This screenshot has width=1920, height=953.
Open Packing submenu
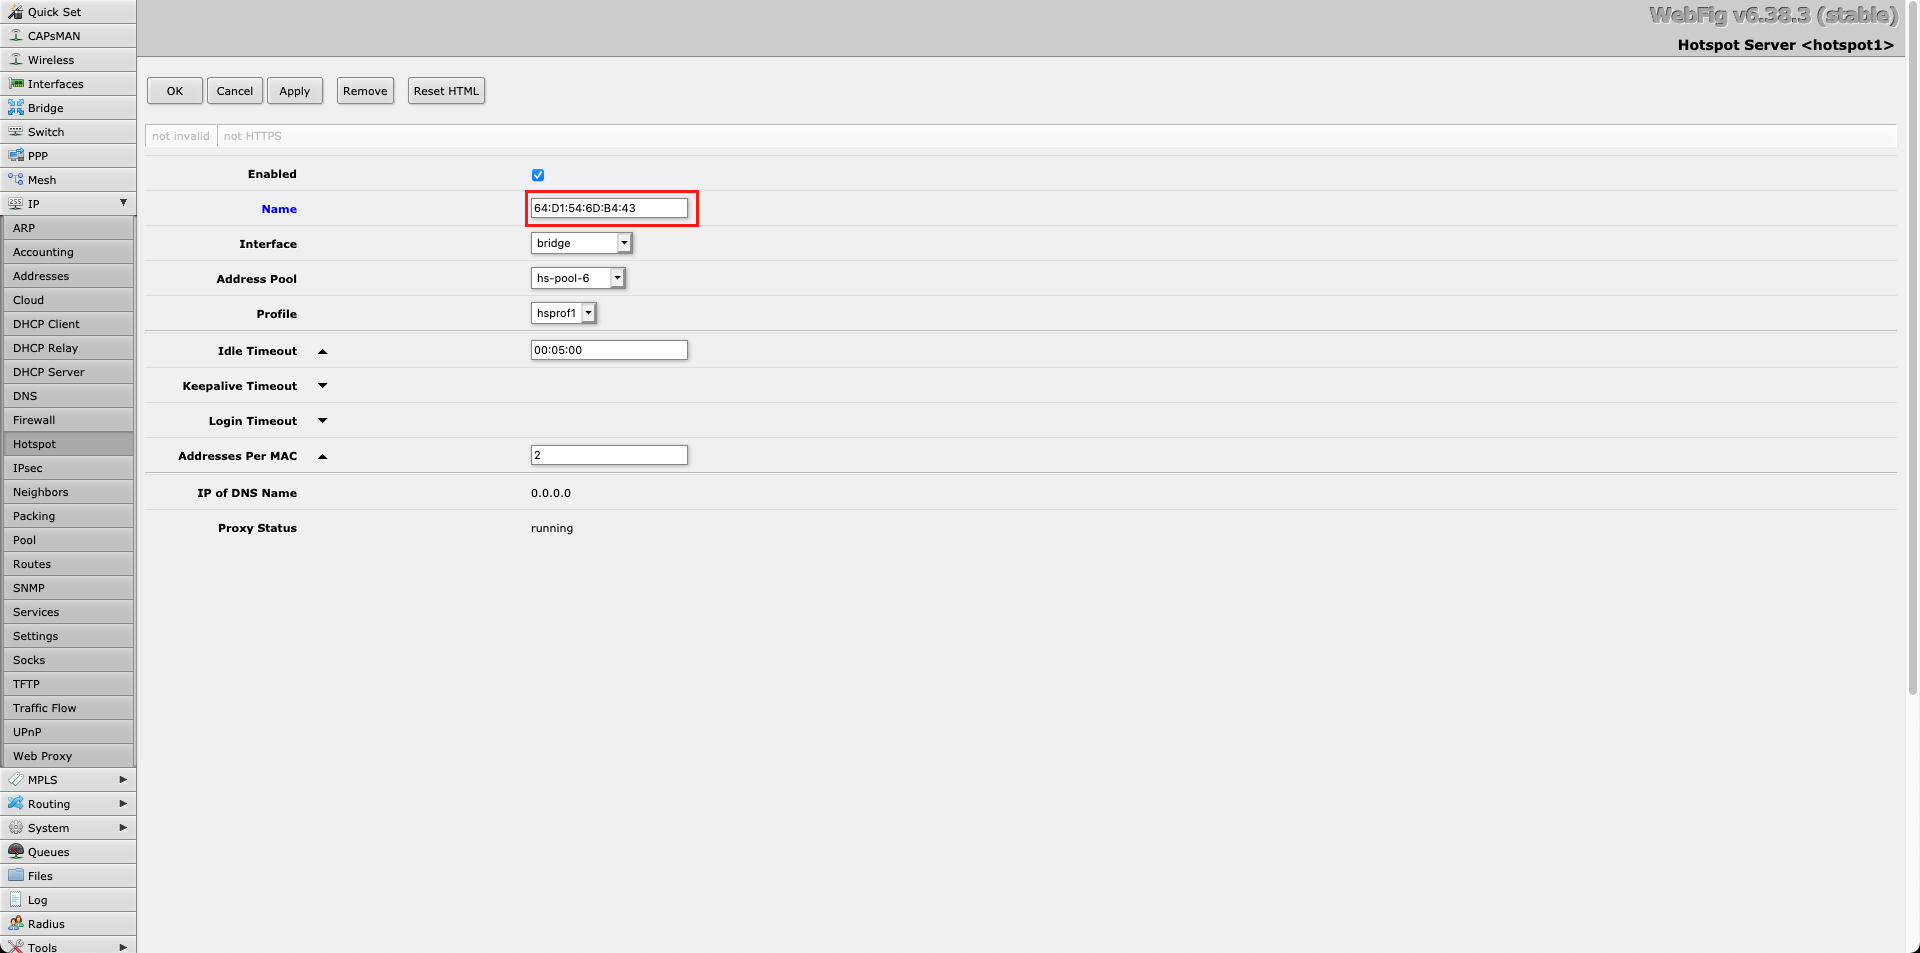coord(69,516)
